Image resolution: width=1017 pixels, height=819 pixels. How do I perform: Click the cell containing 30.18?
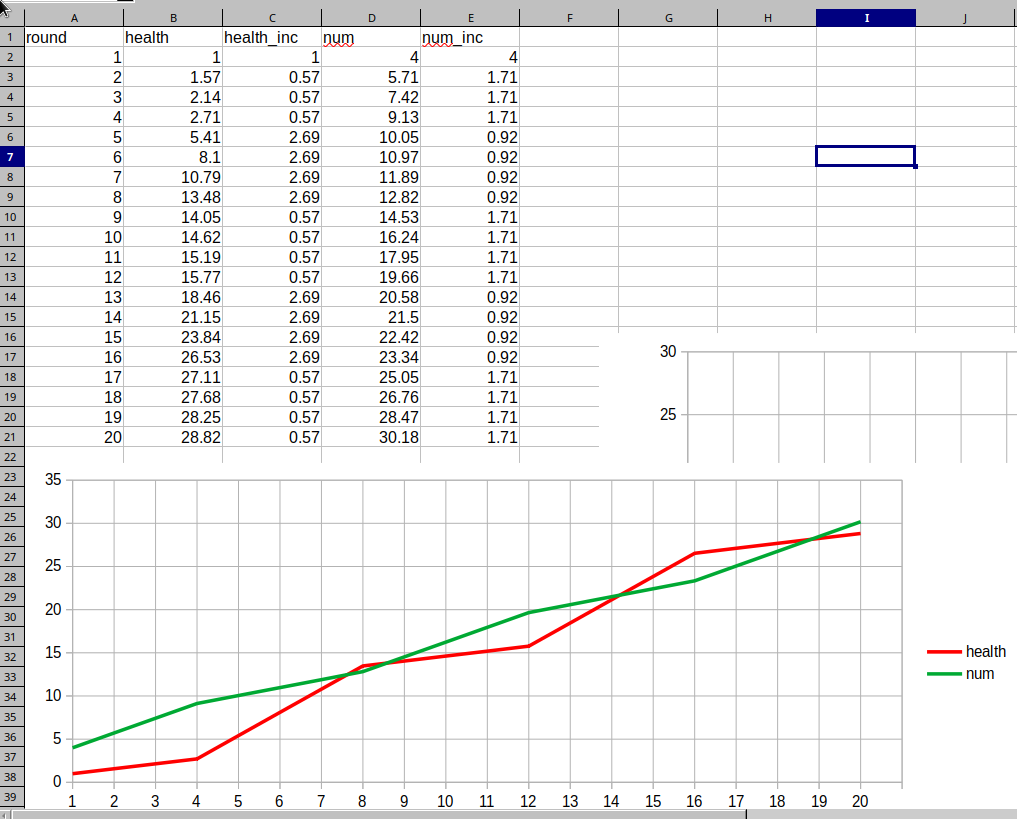[x=371, y=437]
